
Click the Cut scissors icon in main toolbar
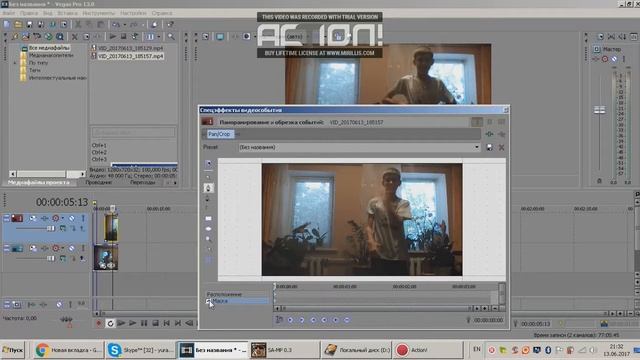point(78,24)
